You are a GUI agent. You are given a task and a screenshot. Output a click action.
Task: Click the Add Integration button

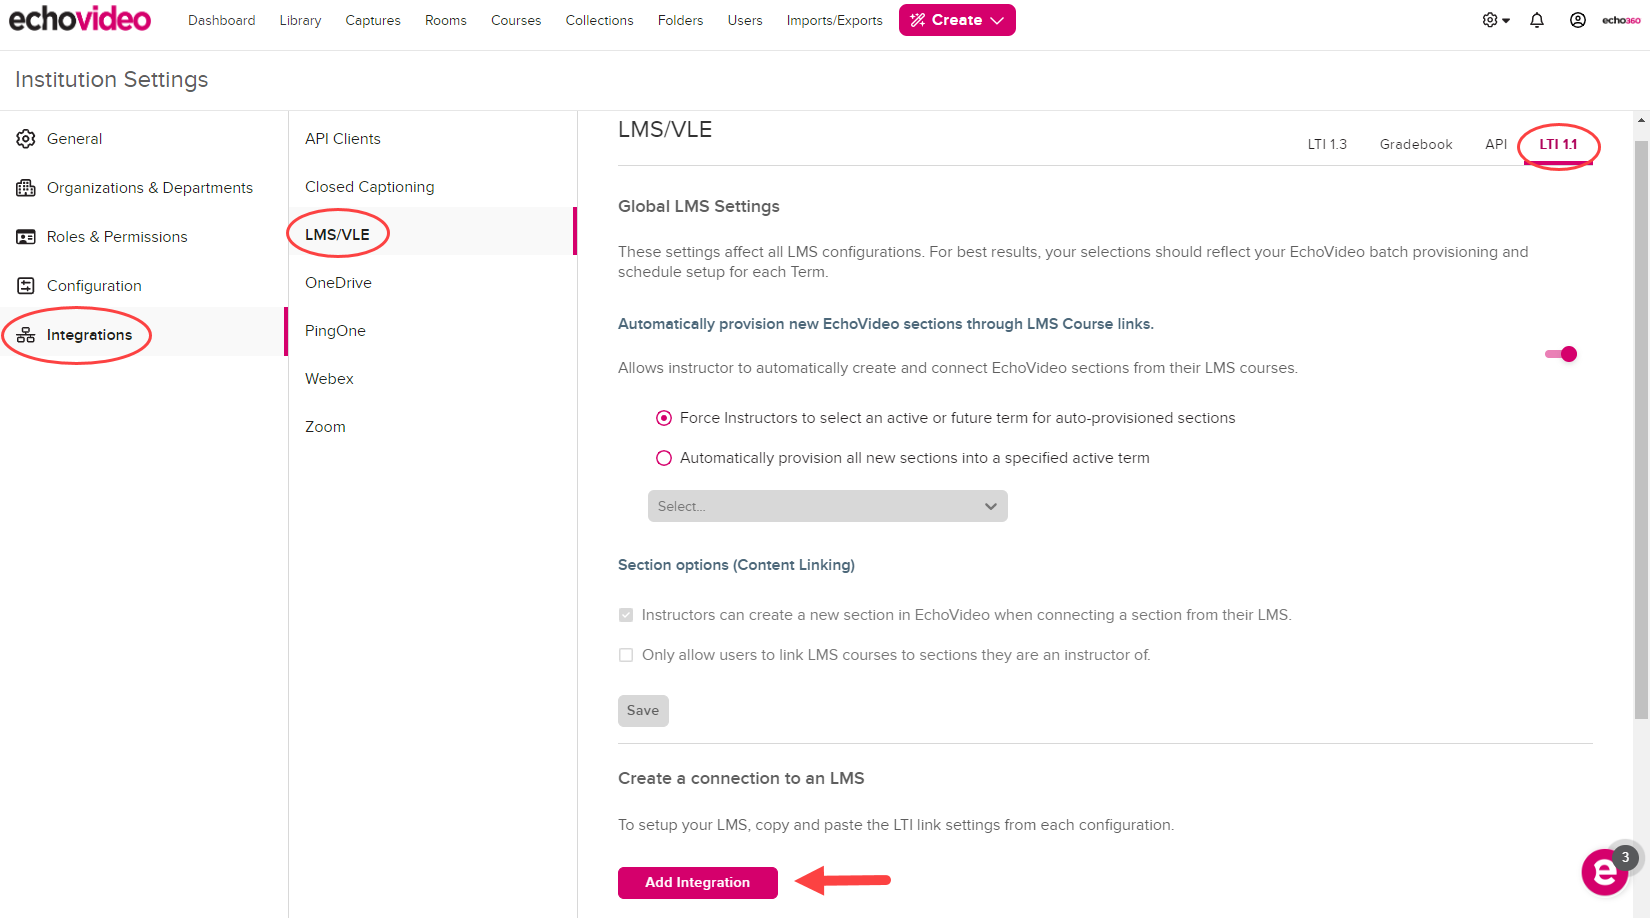coord(698,883)
